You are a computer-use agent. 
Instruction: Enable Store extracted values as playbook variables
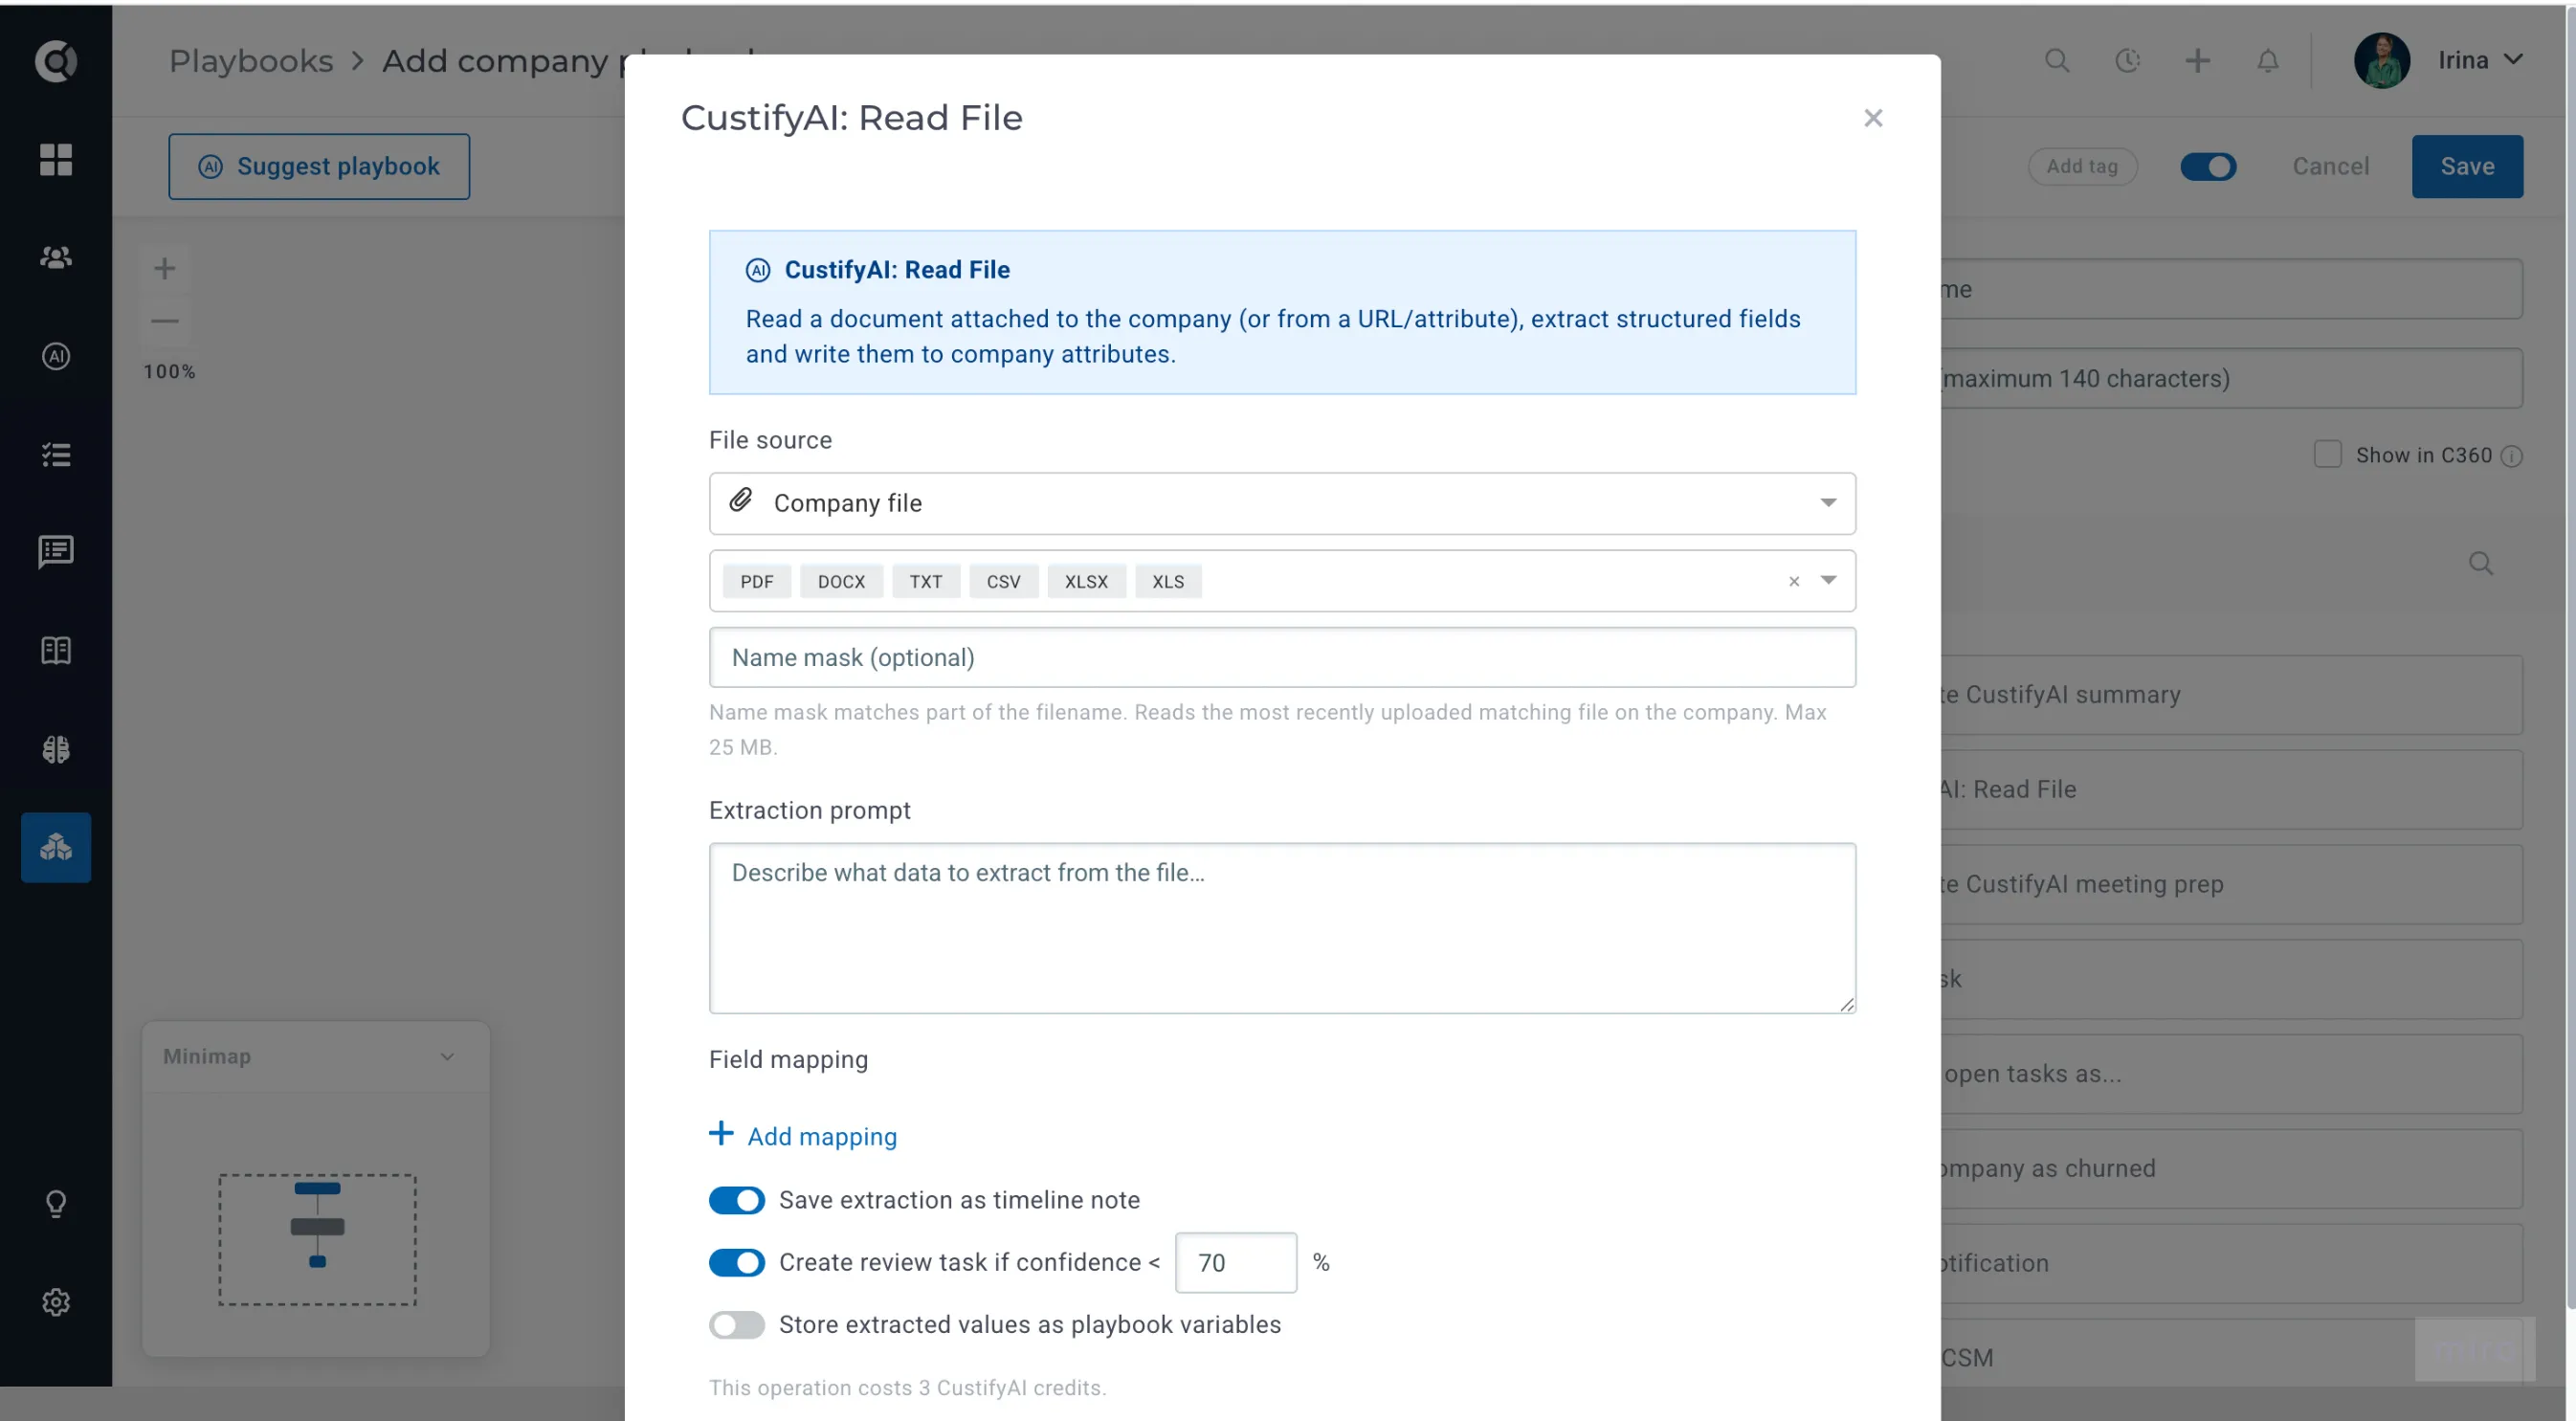point(736,1325)
